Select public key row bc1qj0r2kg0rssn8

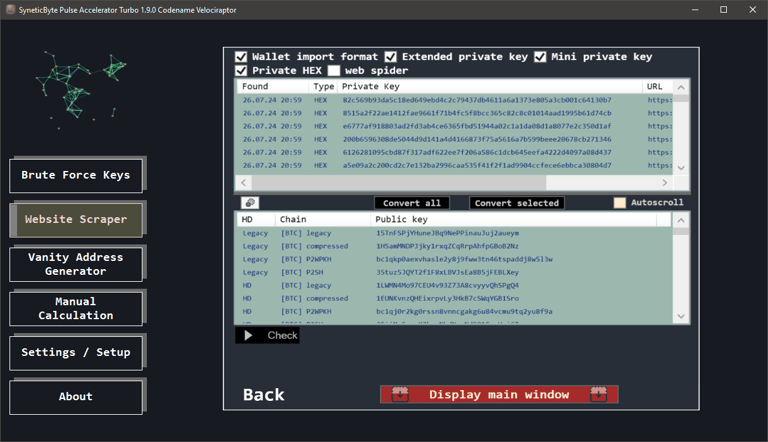coord(454,312)
